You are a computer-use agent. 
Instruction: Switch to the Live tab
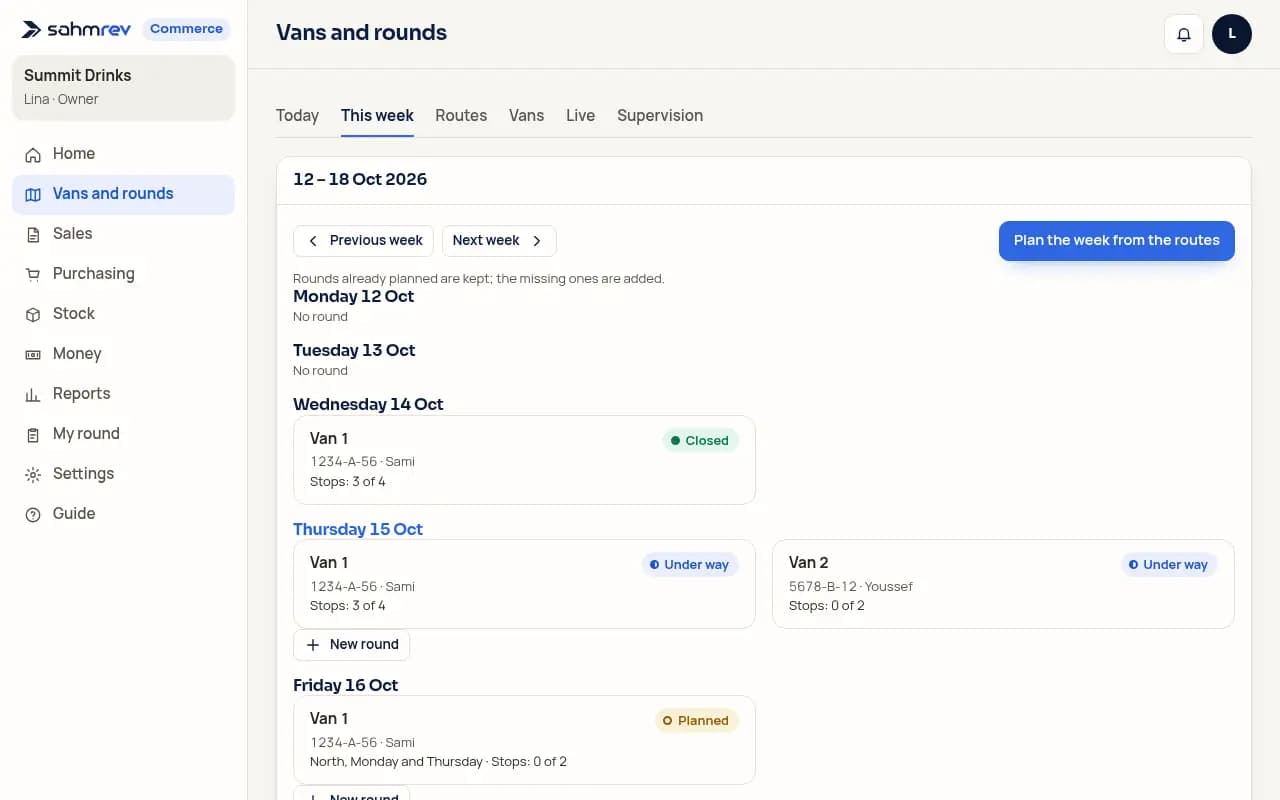click(580, 115)
